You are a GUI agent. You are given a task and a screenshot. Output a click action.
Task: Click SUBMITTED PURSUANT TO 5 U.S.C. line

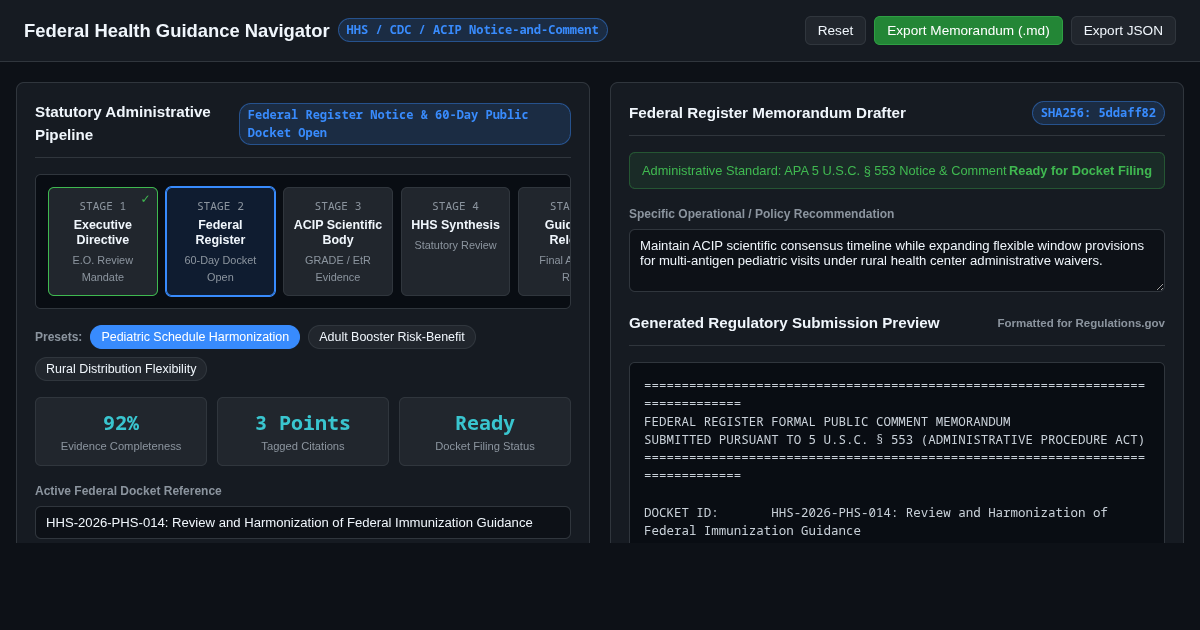click(894, 440)
